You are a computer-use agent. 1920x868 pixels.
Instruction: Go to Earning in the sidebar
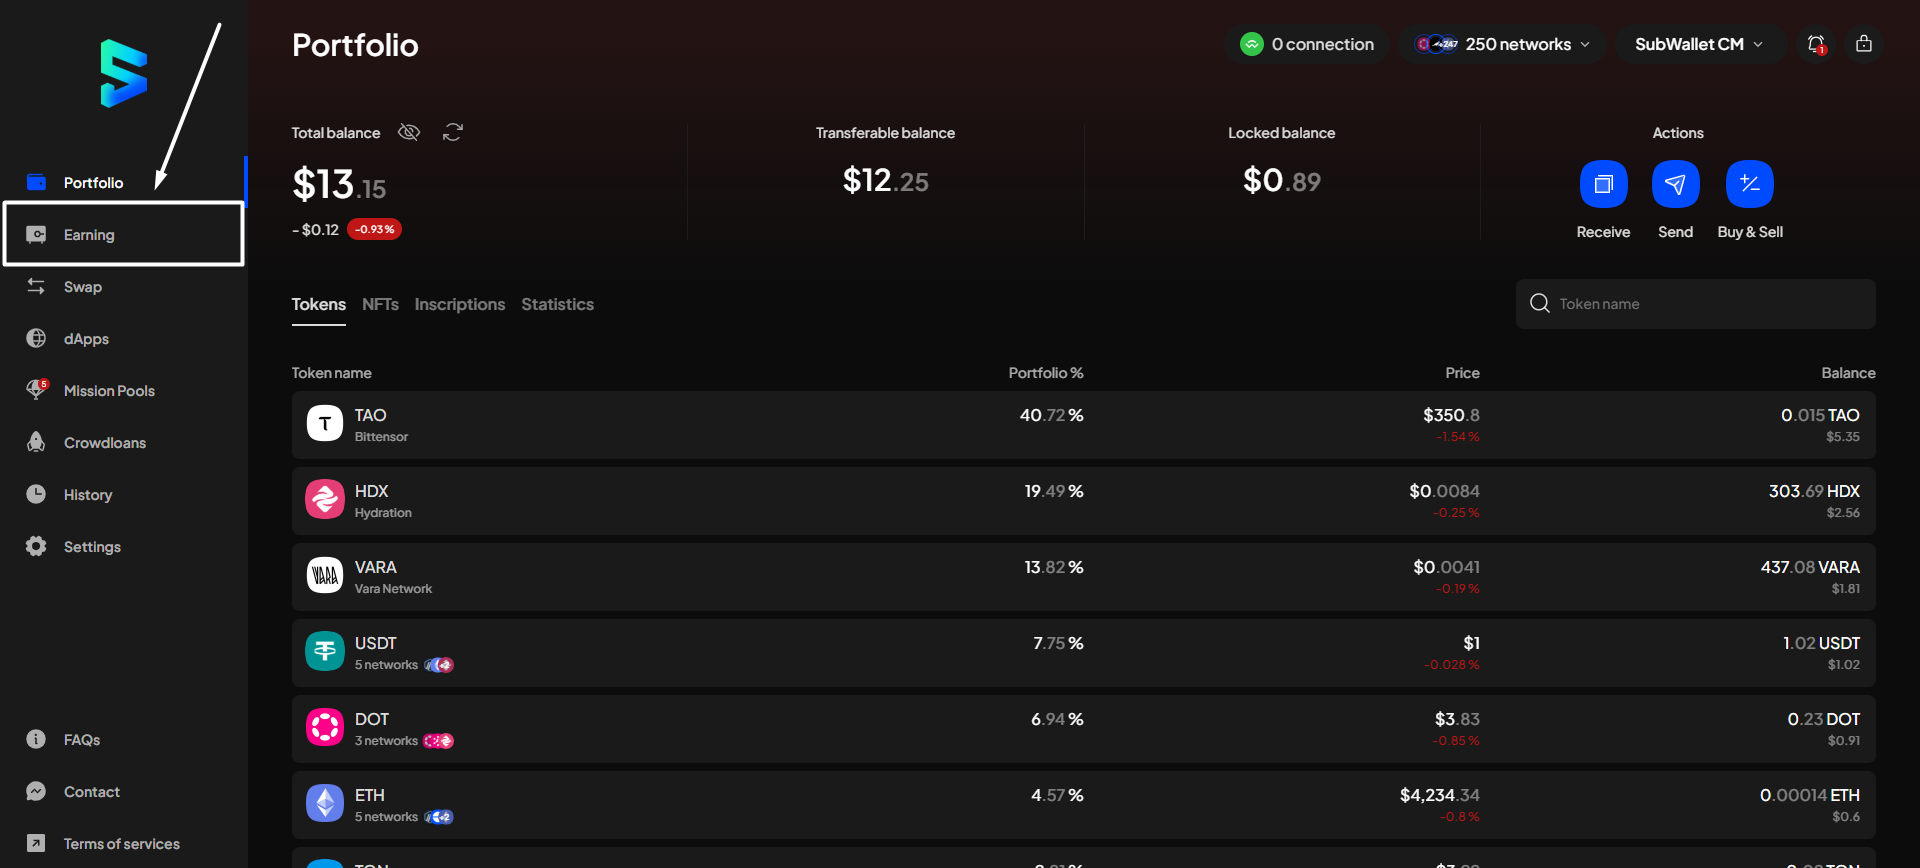click(x=89, y=235)
